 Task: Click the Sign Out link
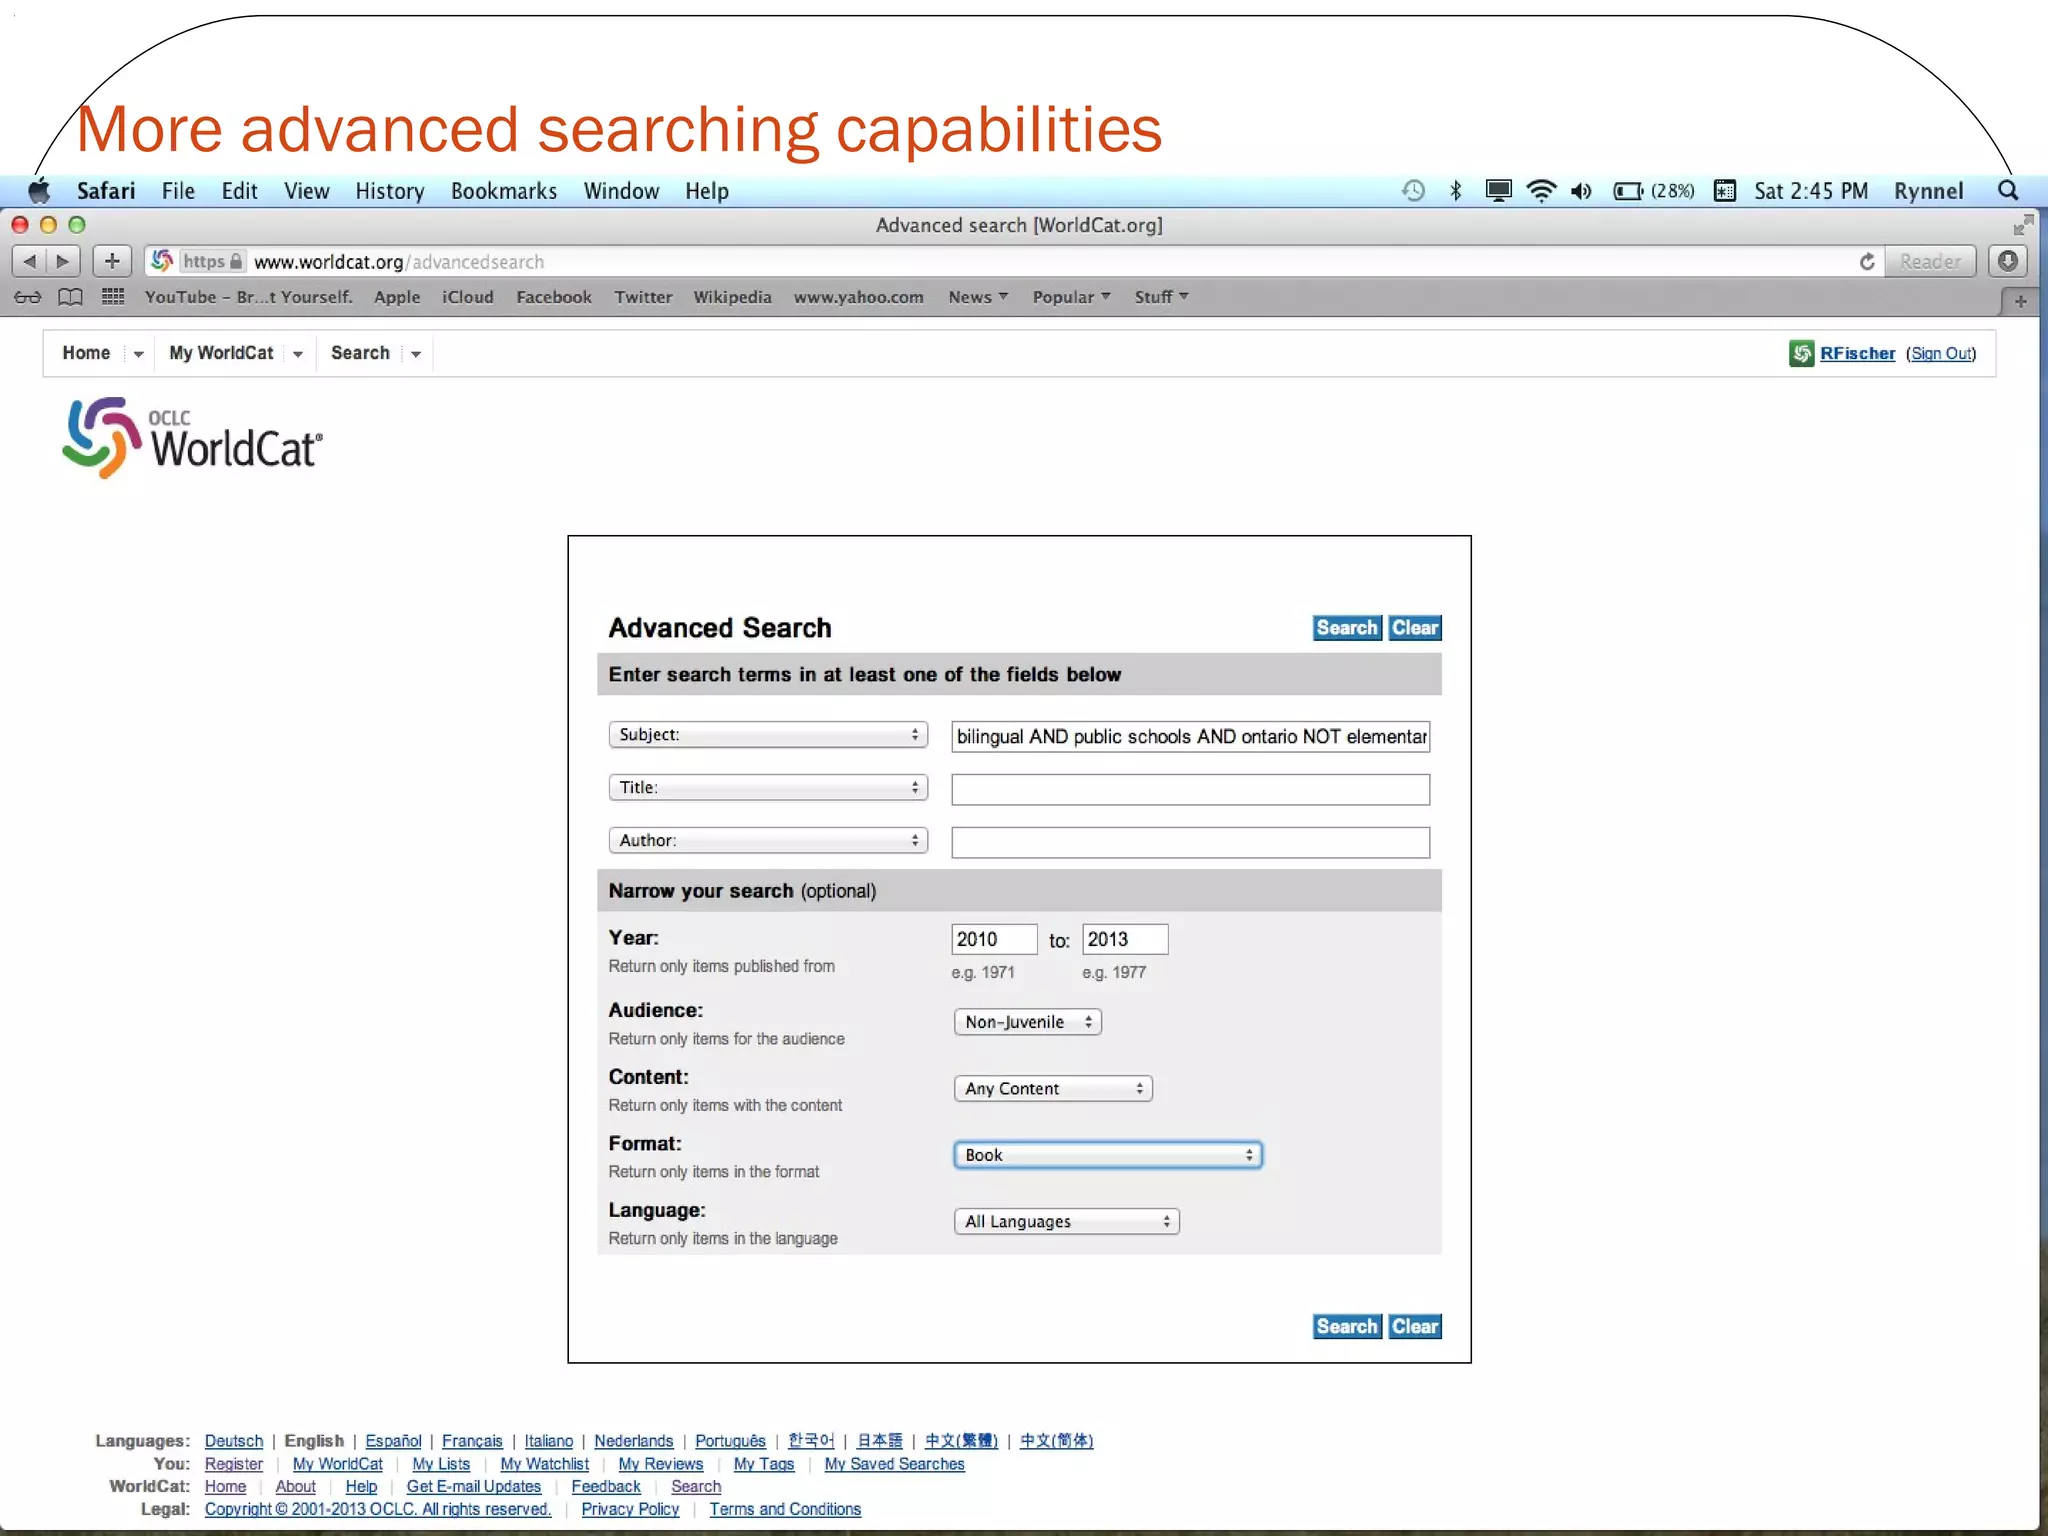coord(1941,353)
